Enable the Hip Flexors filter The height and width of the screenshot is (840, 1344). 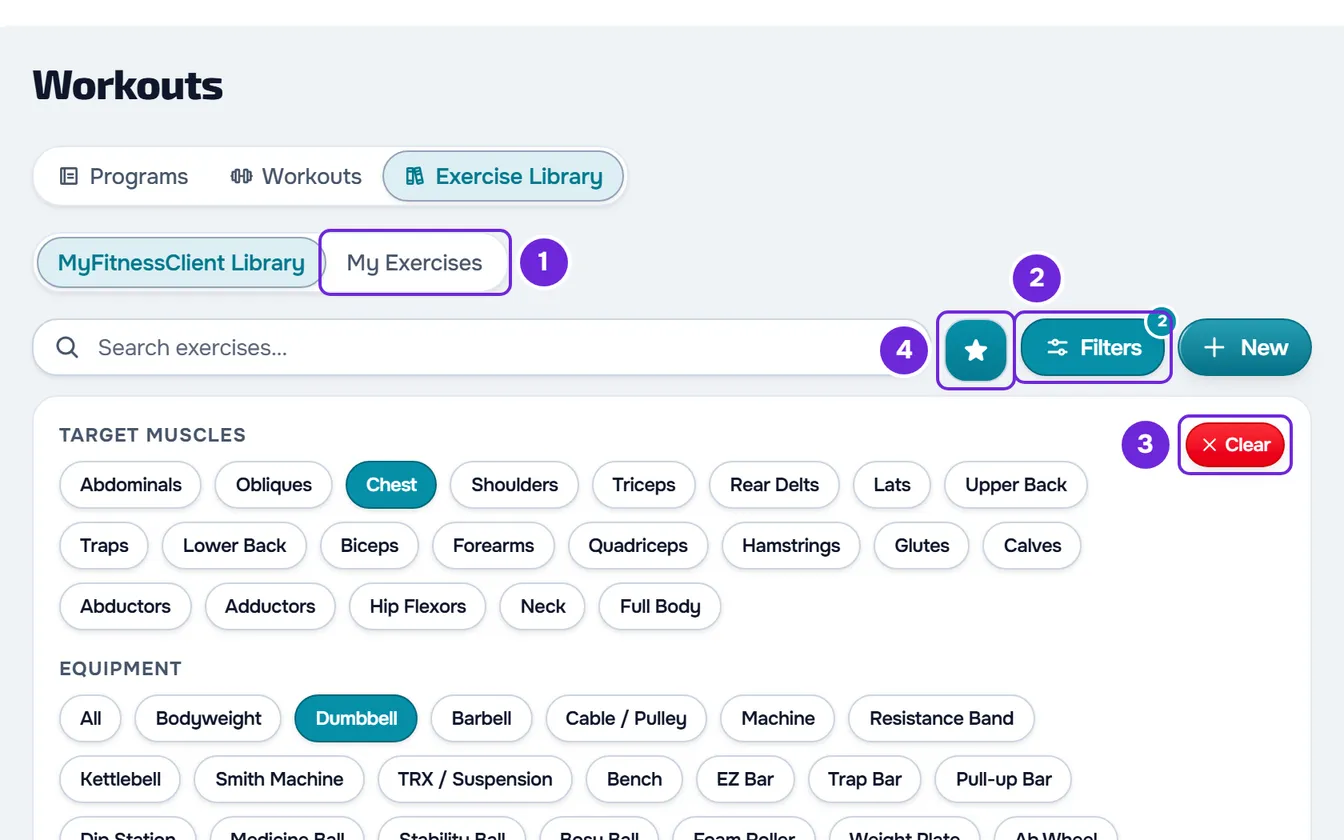pos(417,607)
